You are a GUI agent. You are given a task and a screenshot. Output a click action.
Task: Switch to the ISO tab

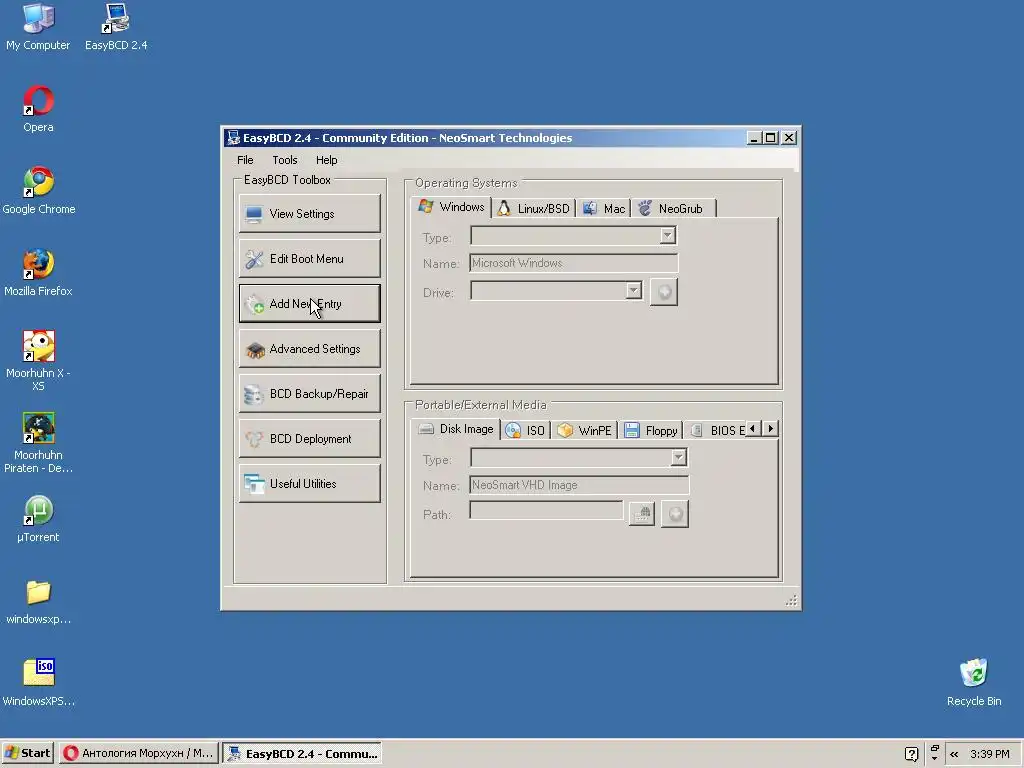click(526, 430)
